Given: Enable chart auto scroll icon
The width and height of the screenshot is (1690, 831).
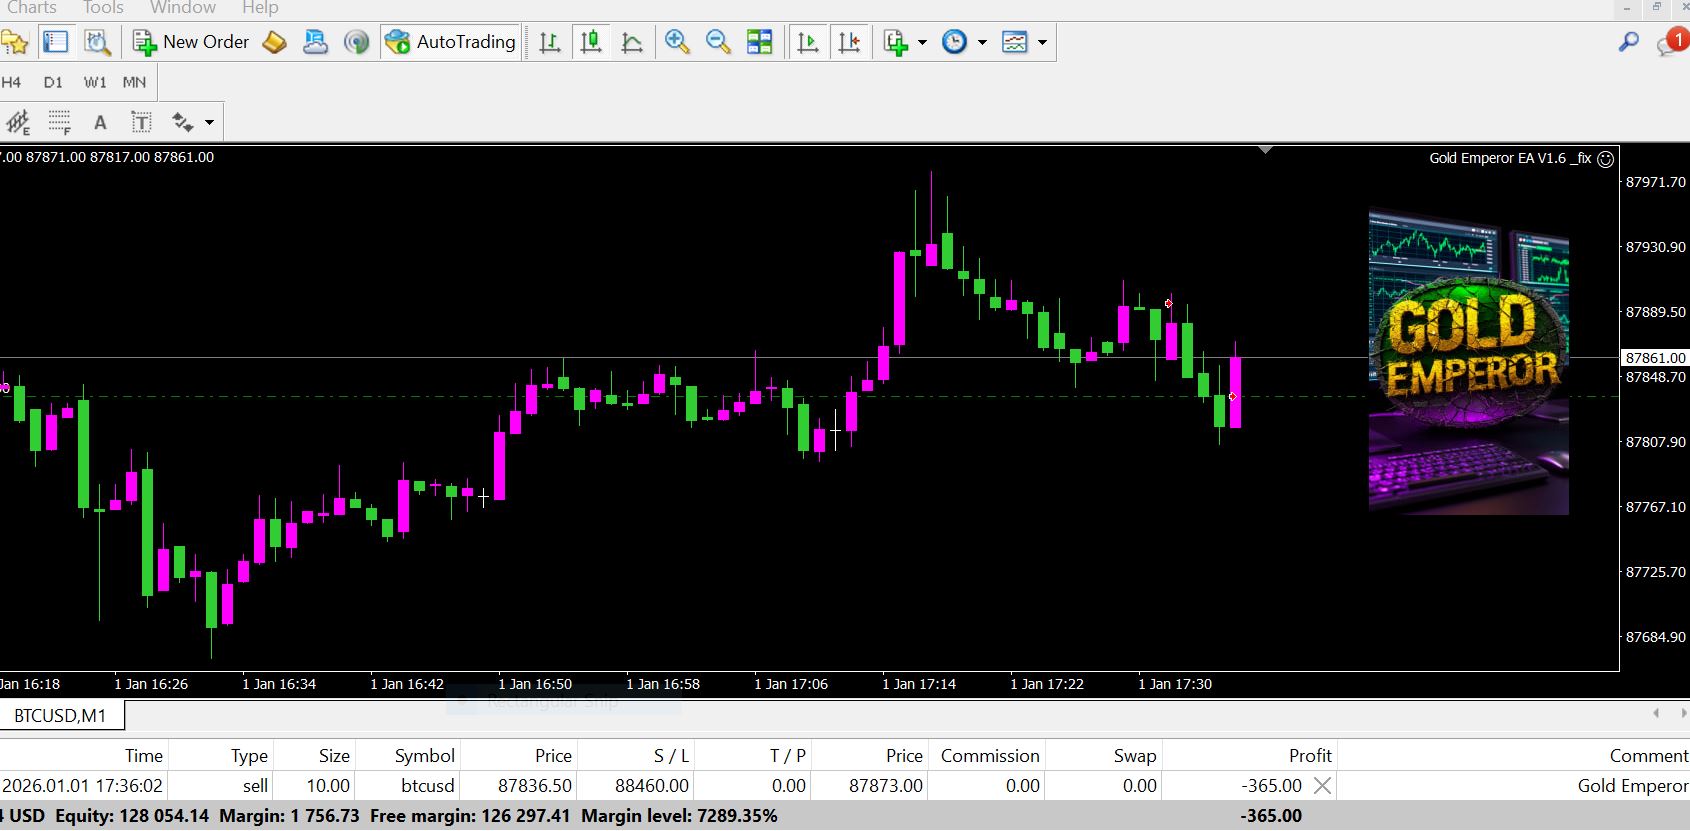Looking at the screenshot, I should point(808,42).
